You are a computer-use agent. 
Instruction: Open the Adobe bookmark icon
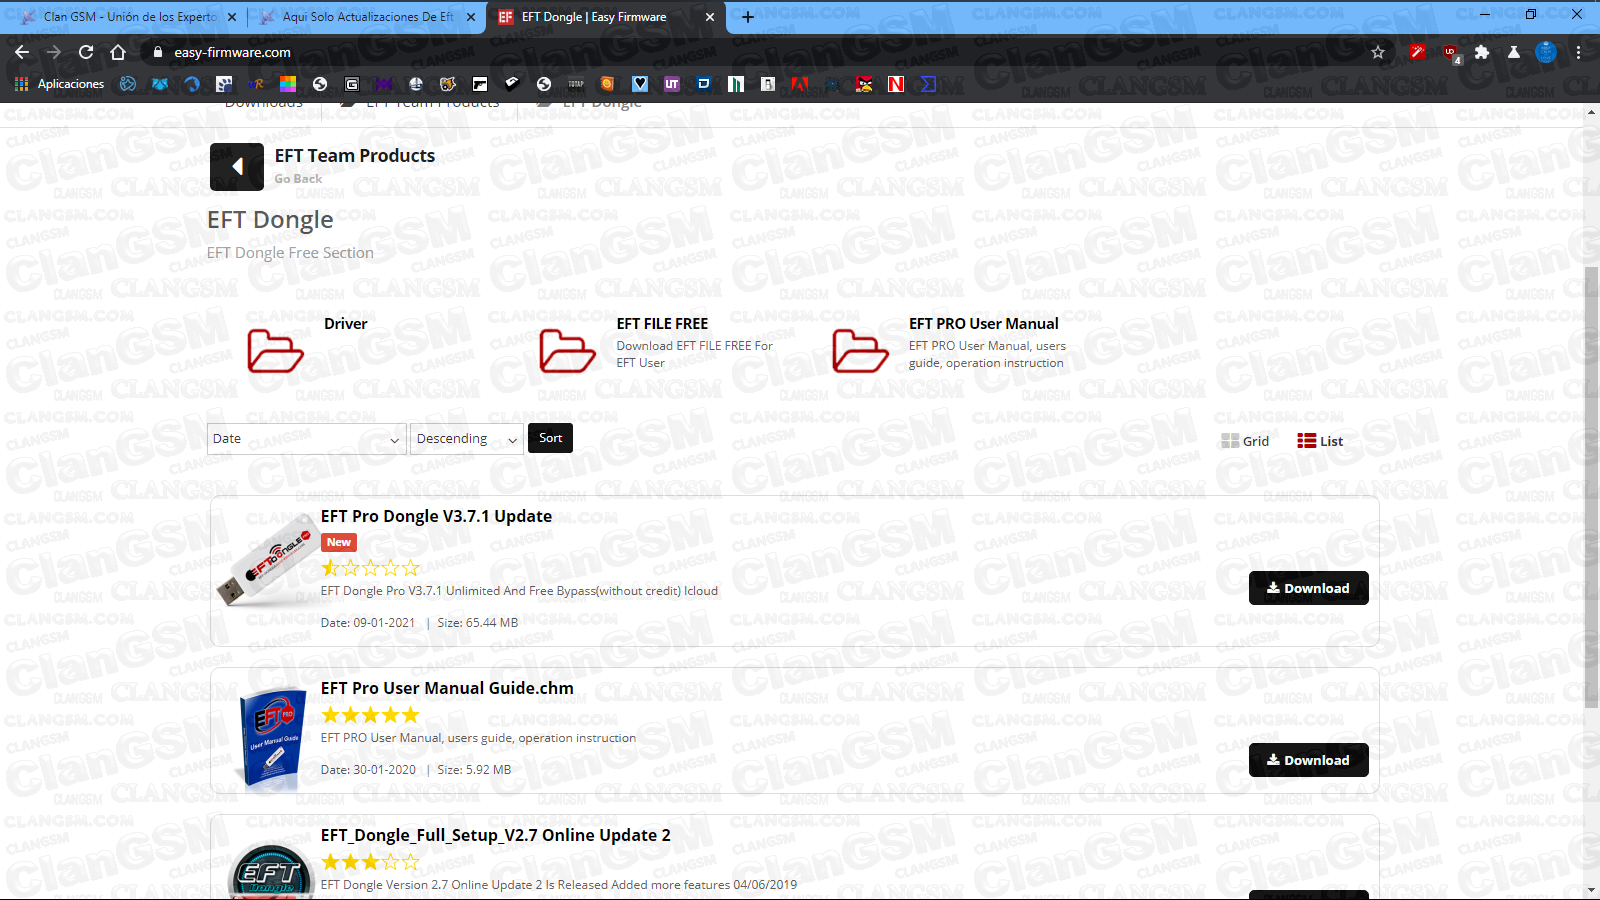click(800, 84)
